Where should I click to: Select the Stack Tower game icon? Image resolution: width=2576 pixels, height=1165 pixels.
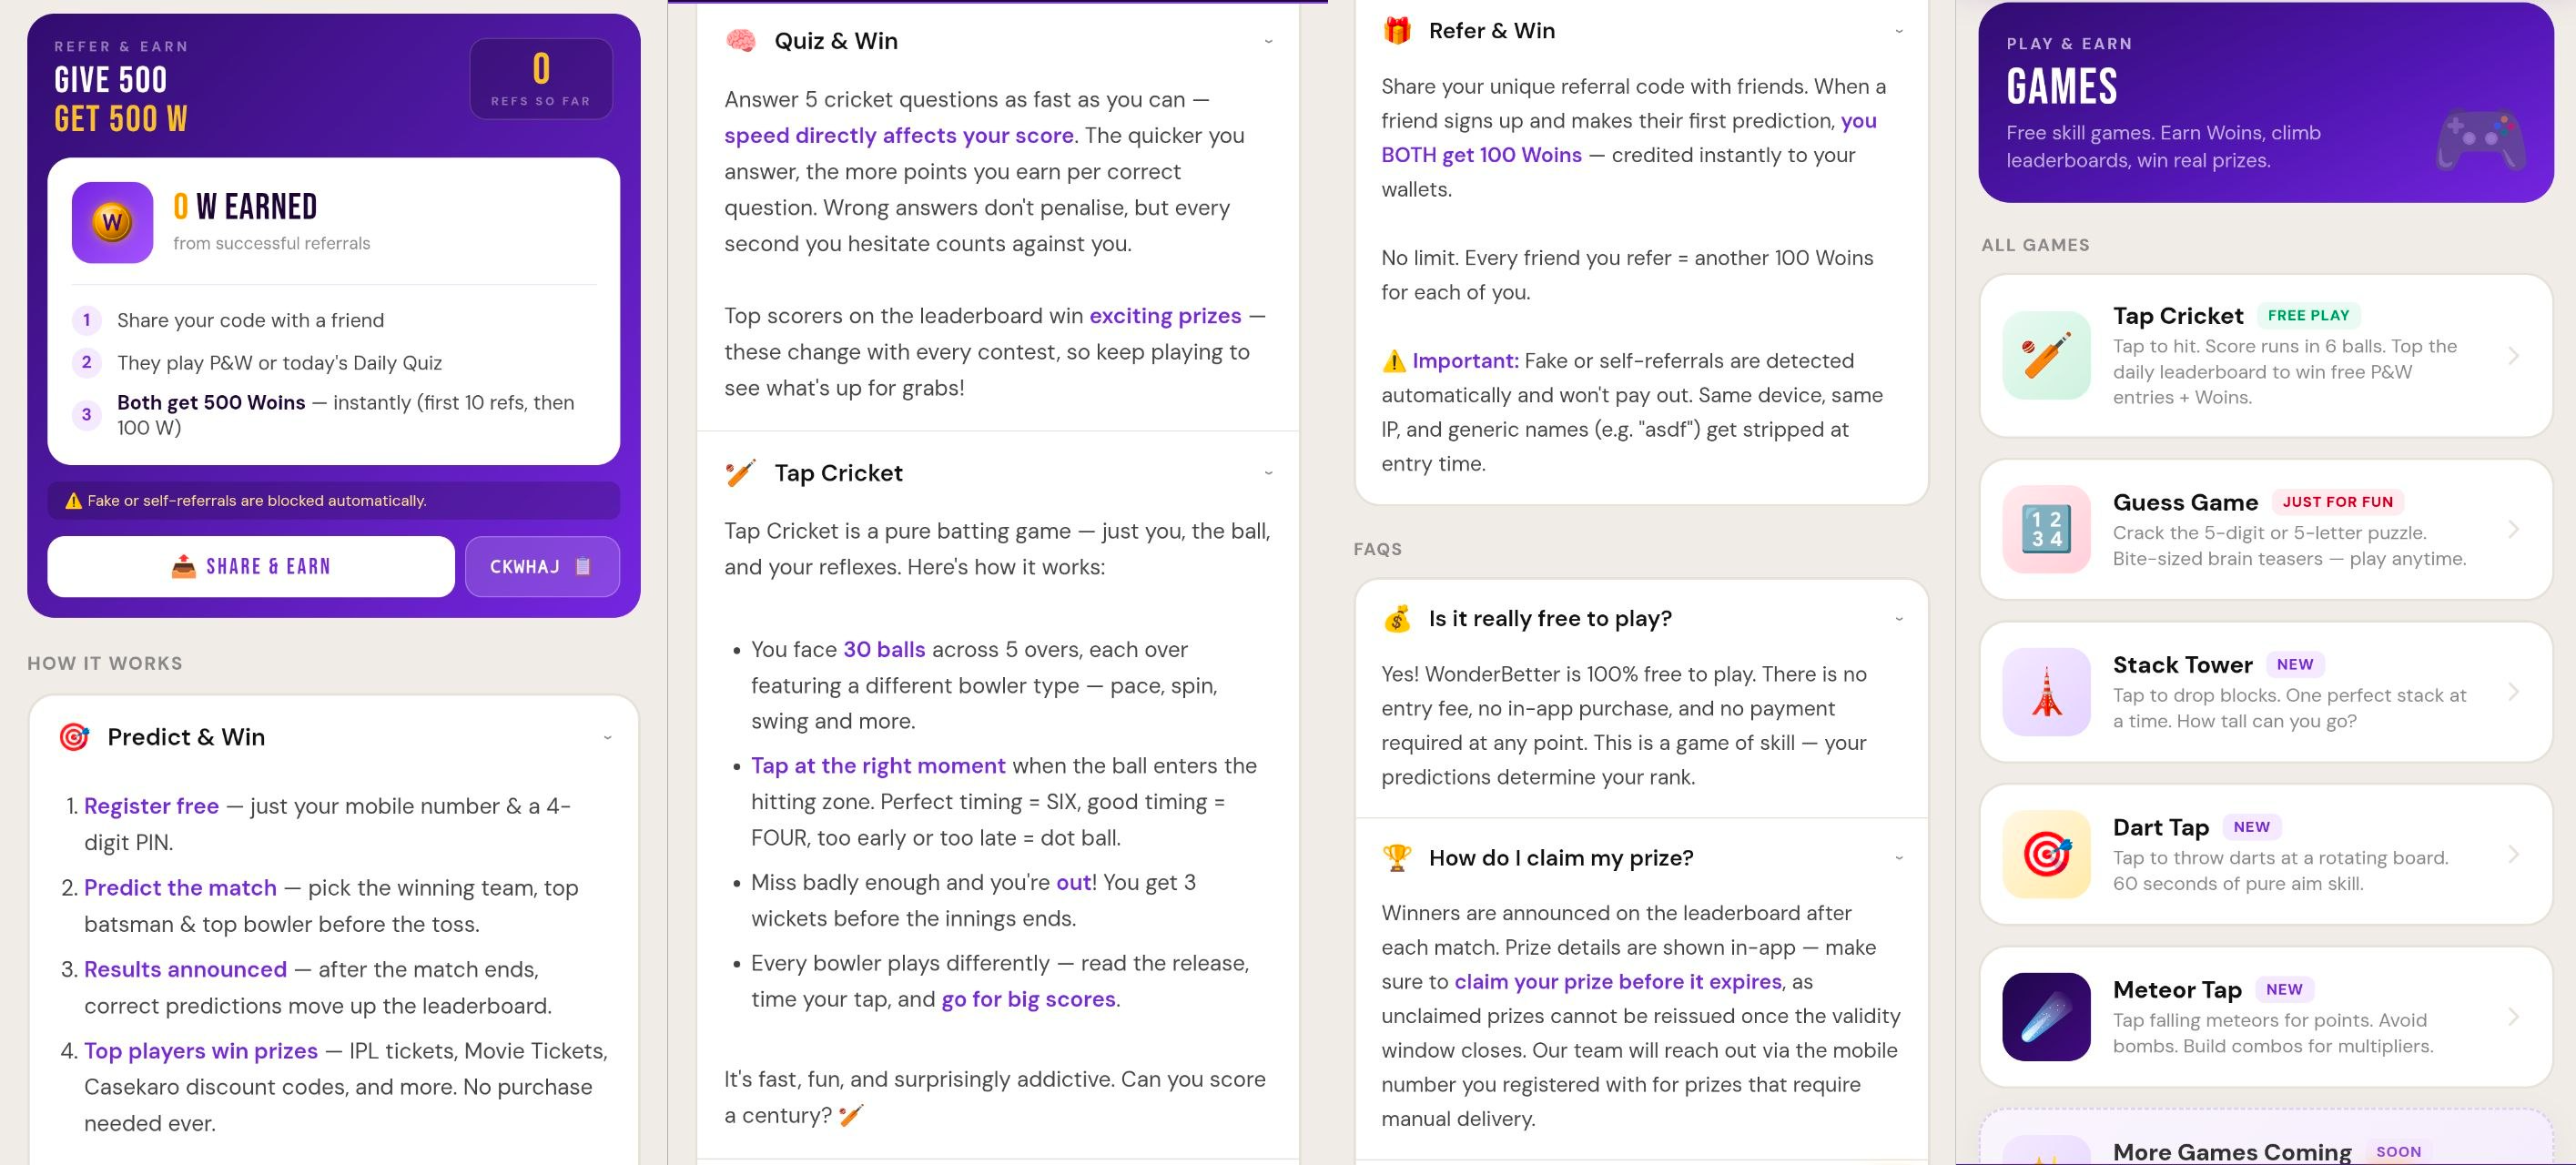click(x=2046, y=692)
